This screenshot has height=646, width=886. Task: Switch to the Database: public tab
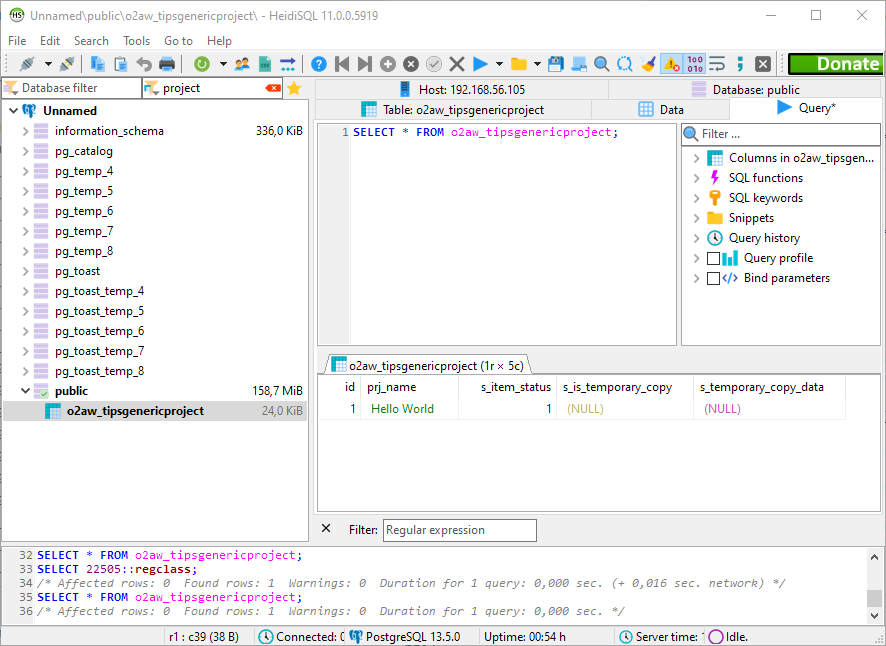point(745,89)
